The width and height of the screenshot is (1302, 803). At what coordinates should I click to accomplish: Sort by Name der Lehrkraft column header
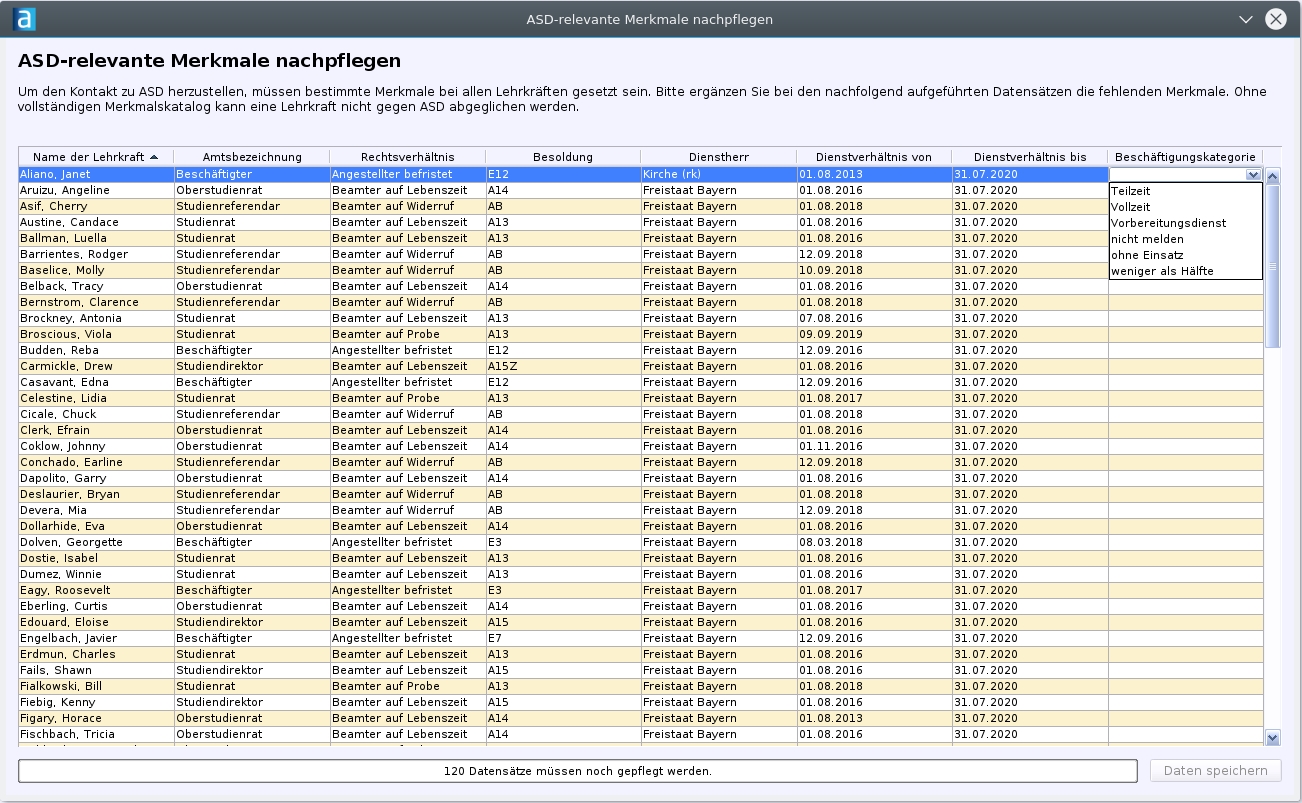pos(96,157)
